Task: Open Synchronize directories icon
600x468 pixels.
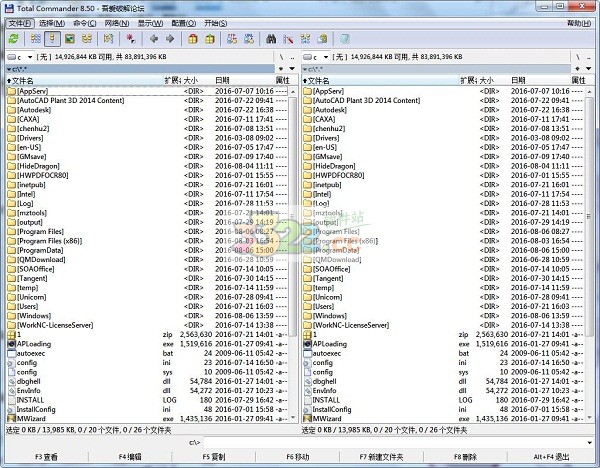Action: [305, 39]
